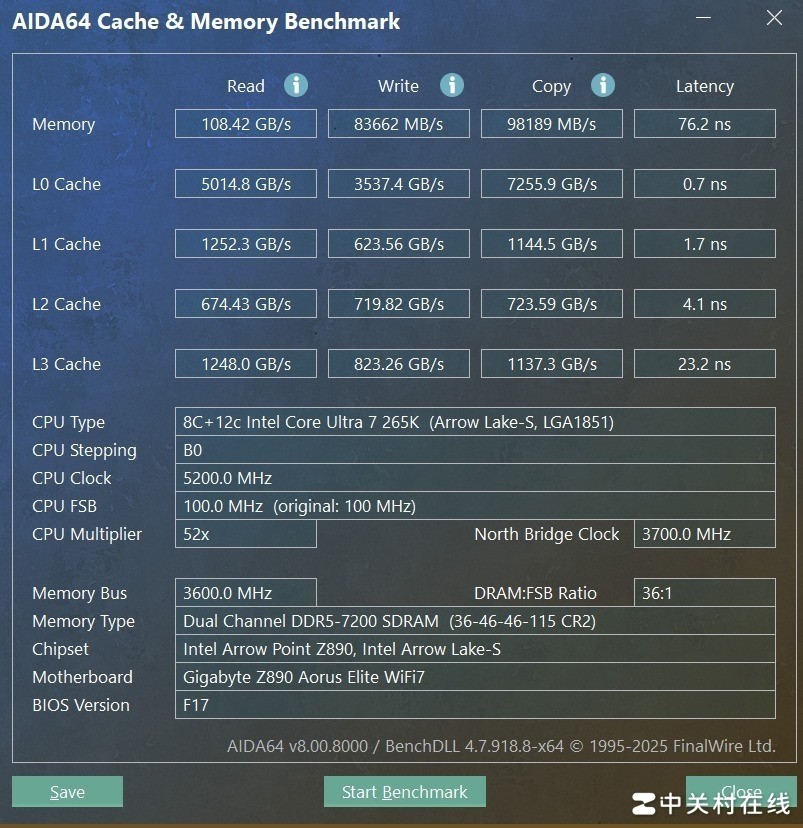The height and width of the screenshot is (828, 803).
Task: Click the BIOS Version field showing F17
Action: pyautogui.click(x=477, y=705)
